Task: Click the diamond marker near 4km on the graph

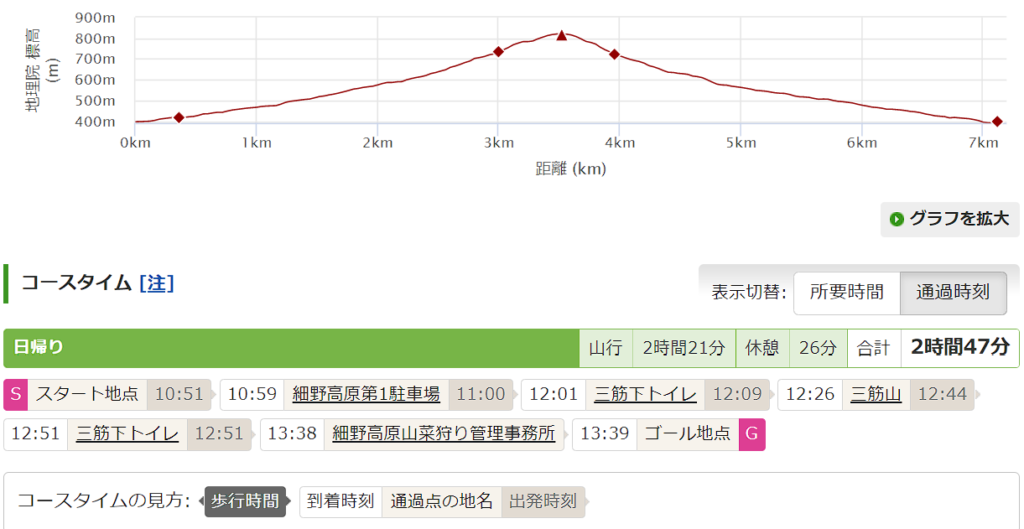Action: (614, 54)
